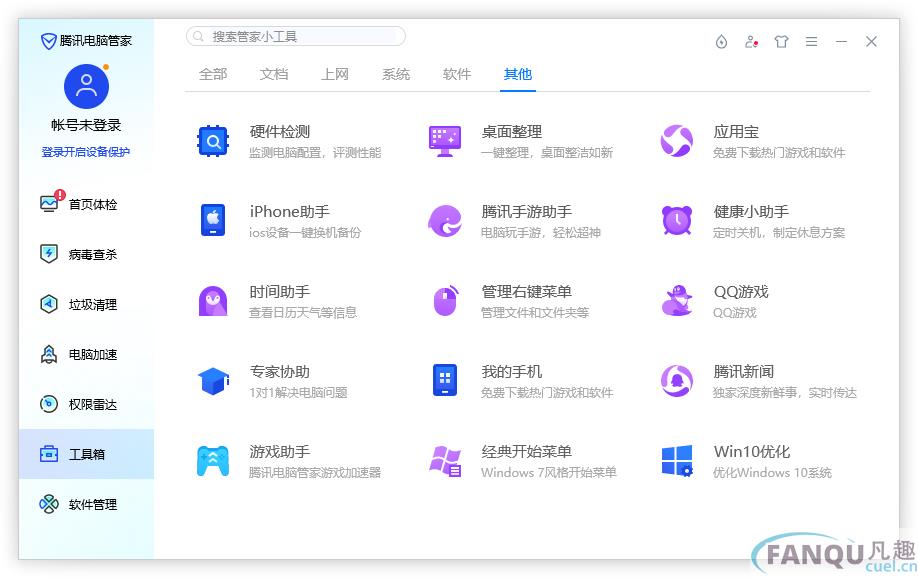The width and height of the screenshot is (918, 578).
Task: Click the water drop icon in the title bar
Action: 721,42
